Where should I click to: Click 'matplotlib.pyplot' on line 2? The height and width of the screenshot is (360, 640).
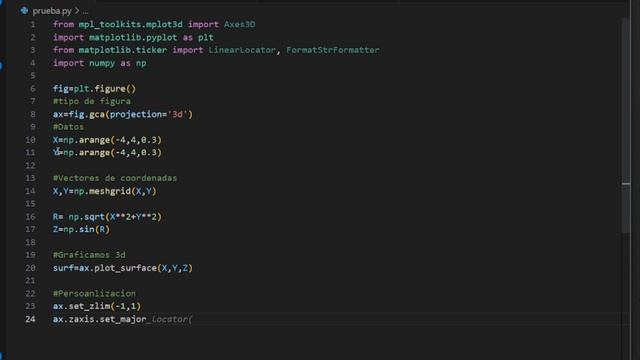click(133, 38)
